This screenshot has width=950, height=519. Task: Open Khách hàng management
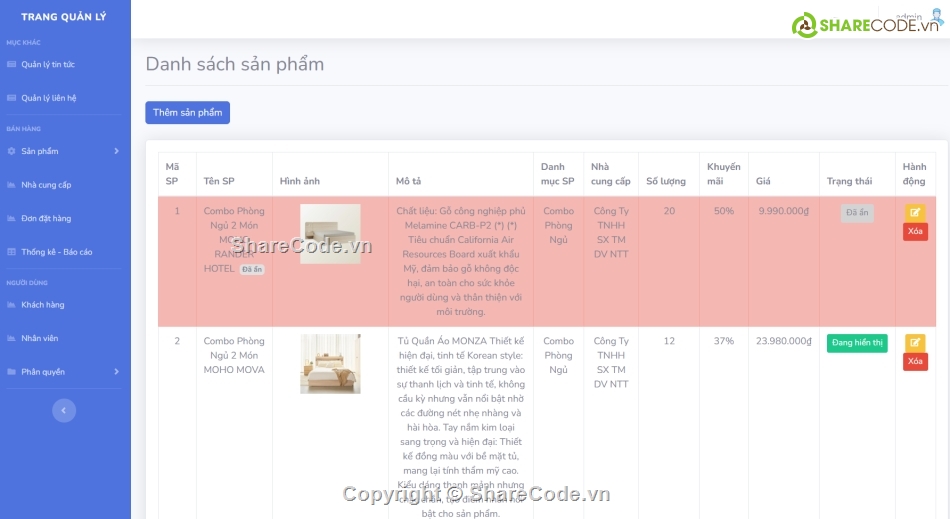(x=42, y=305)
